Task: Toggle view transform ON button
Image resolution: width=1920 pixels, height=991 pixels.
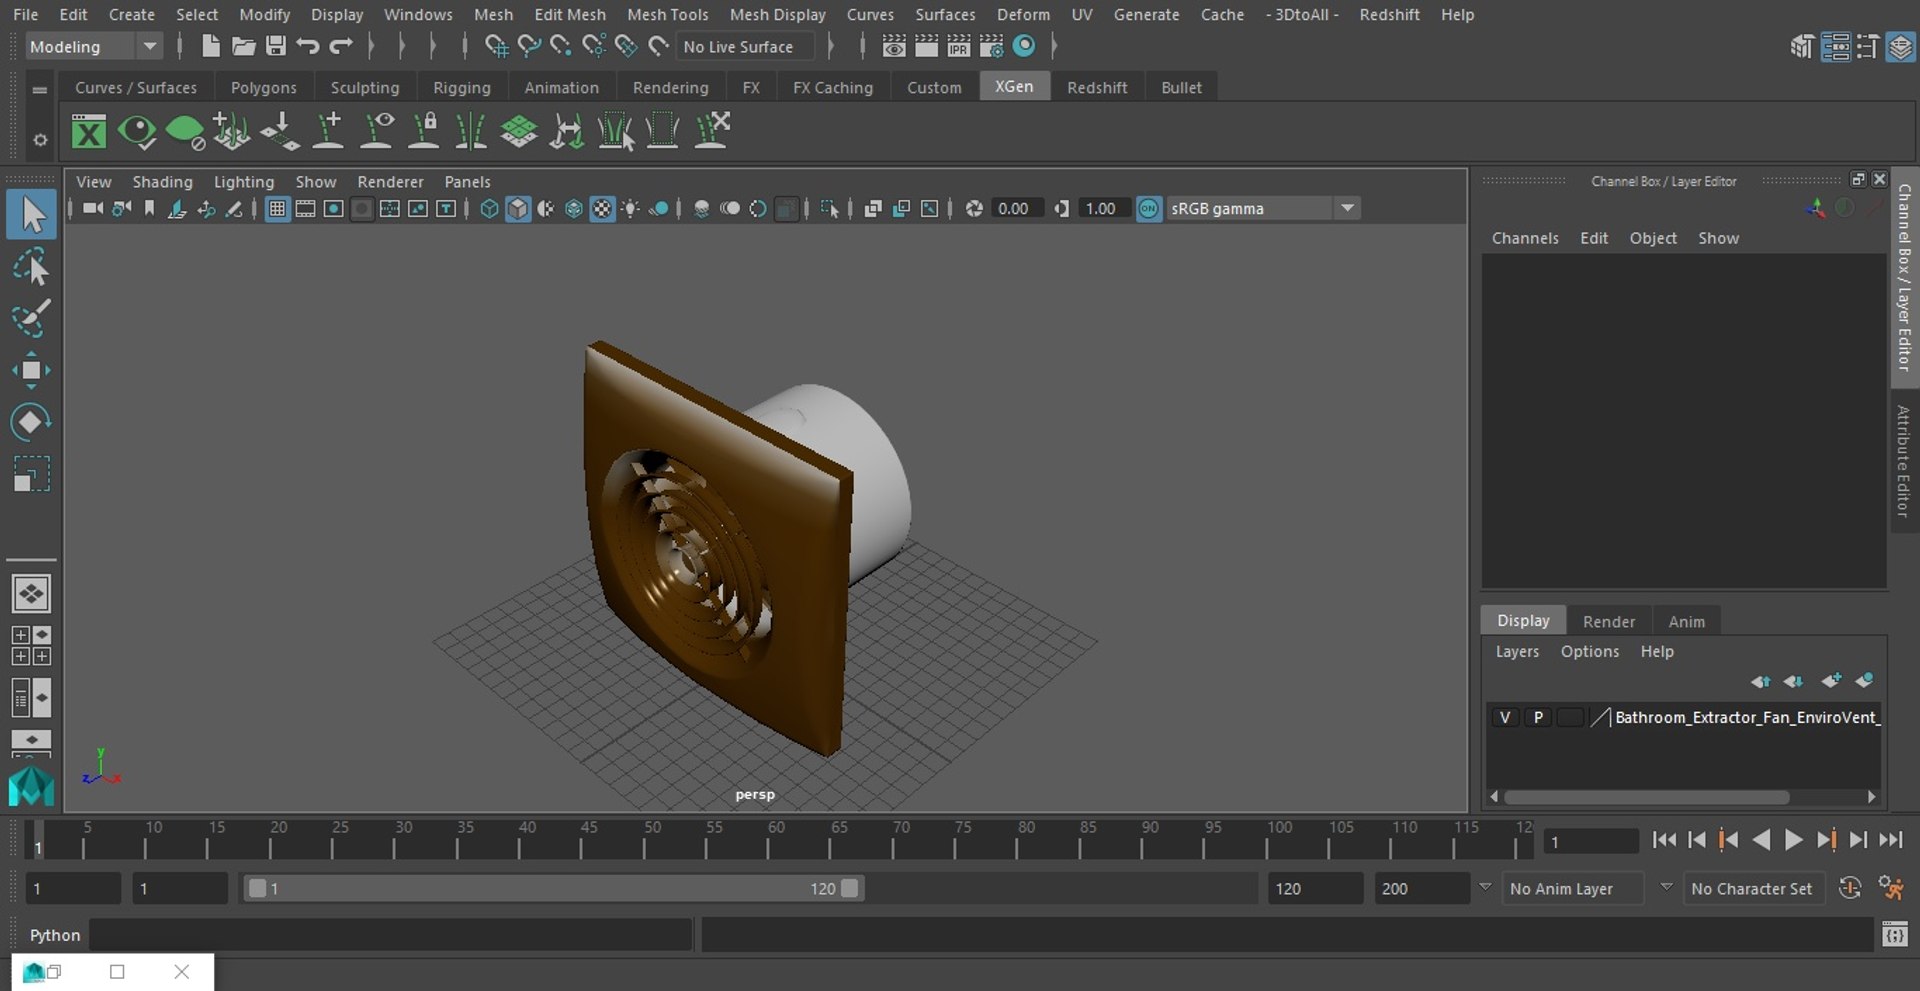Action: [x=1149, y=208]
